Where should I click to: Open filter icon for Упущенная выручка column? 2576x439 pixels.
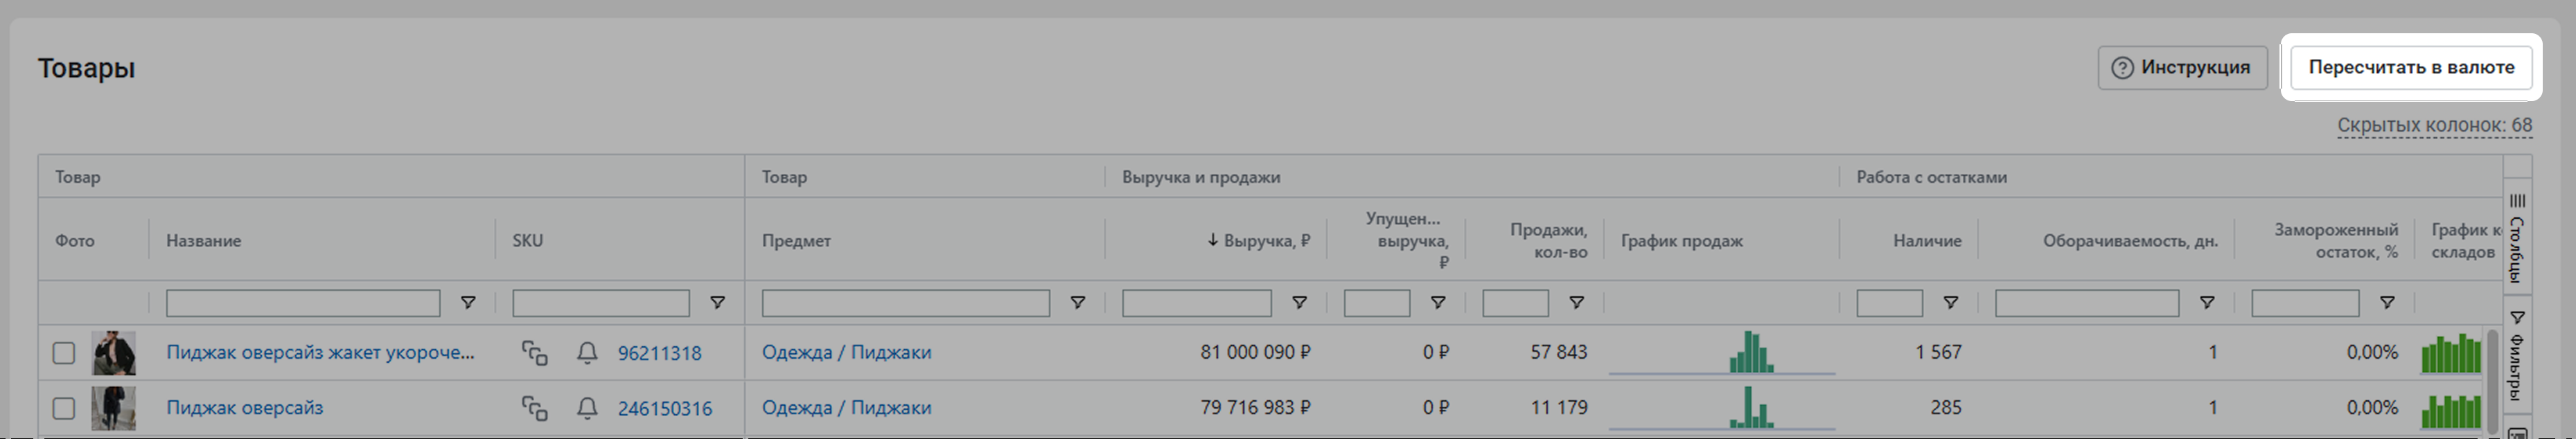(x=1438, y=302)
